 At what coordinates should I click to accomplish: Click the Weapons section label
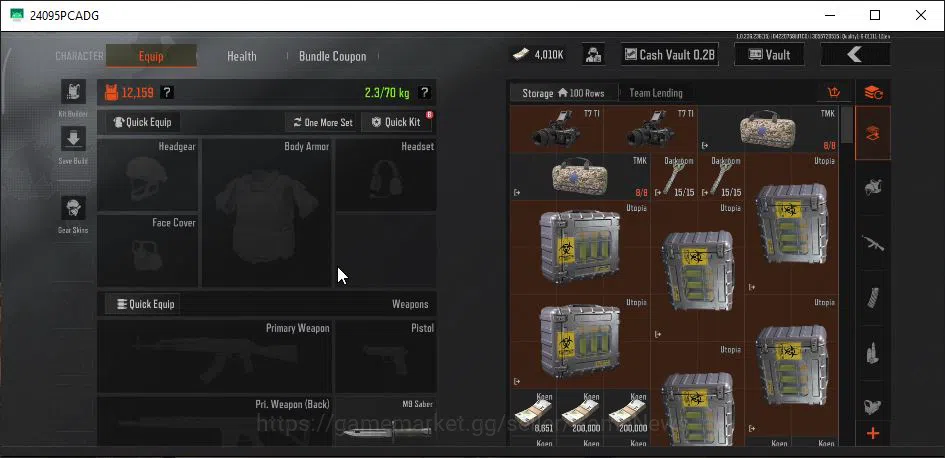[410, 304]
